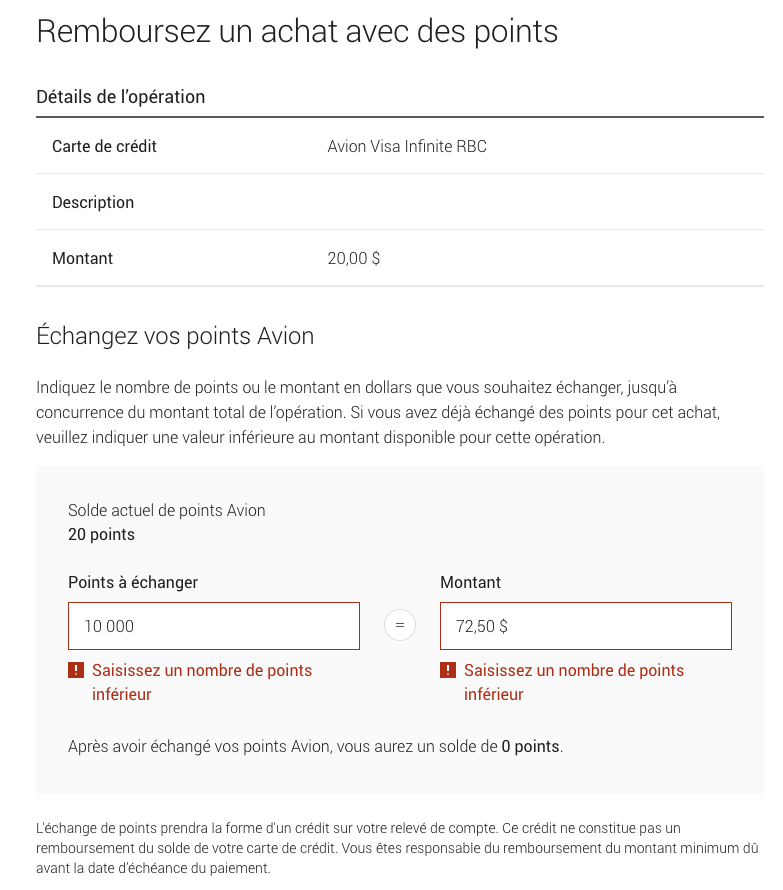Click the Montant field's error message text
This screenshot has height=890, width=783.
coord(573,681)
